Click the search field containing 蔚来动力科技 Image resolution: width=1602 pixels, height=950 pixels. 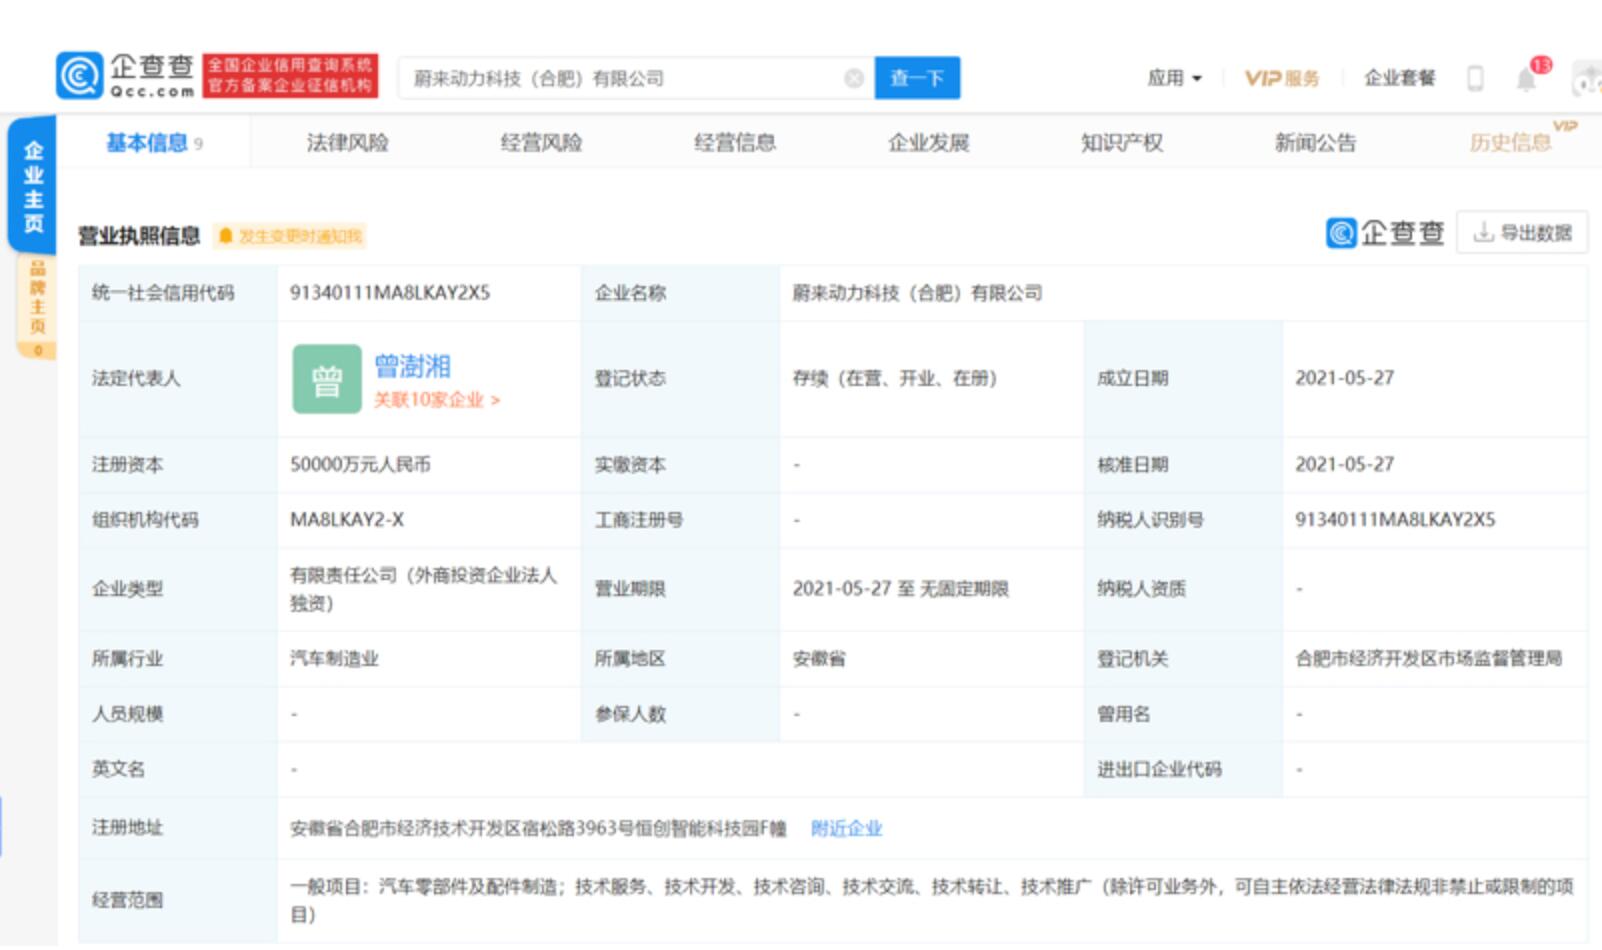pyautogui.click(x=636, y=78)
